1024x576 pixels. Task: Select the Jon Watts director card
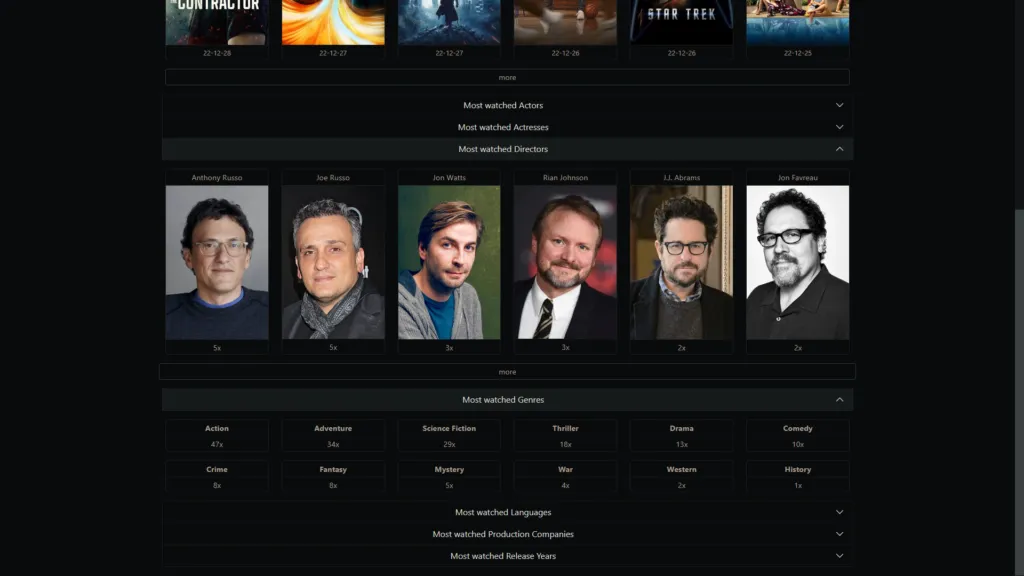pos(449,262)
